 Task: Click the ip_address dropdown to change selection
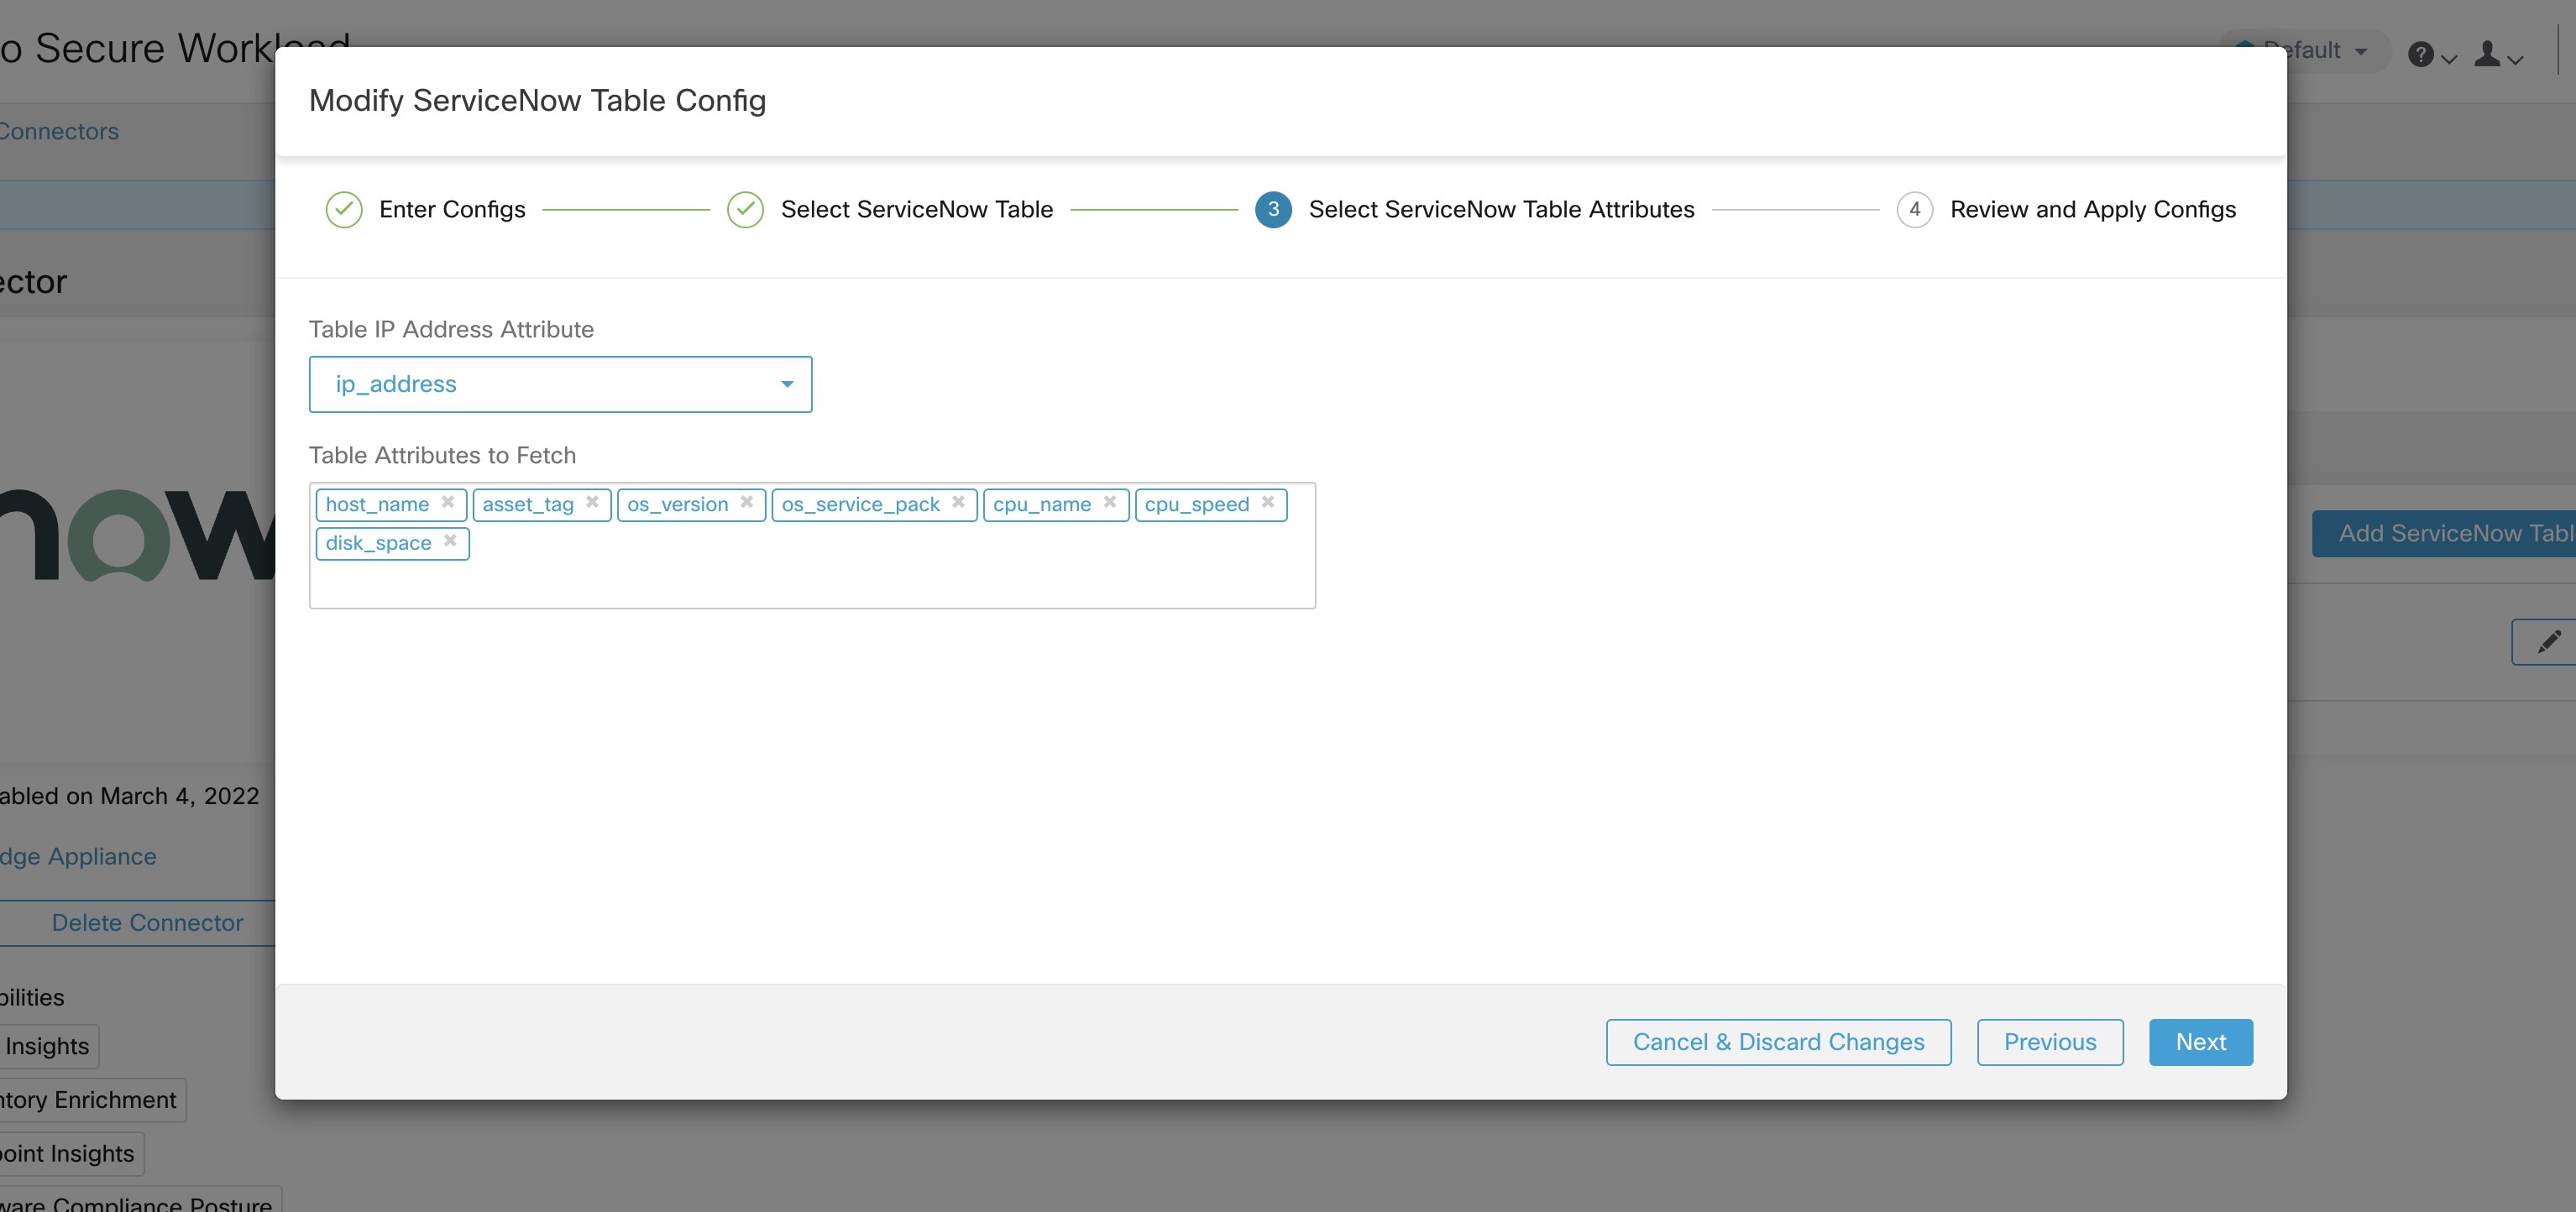coord(560,383)
